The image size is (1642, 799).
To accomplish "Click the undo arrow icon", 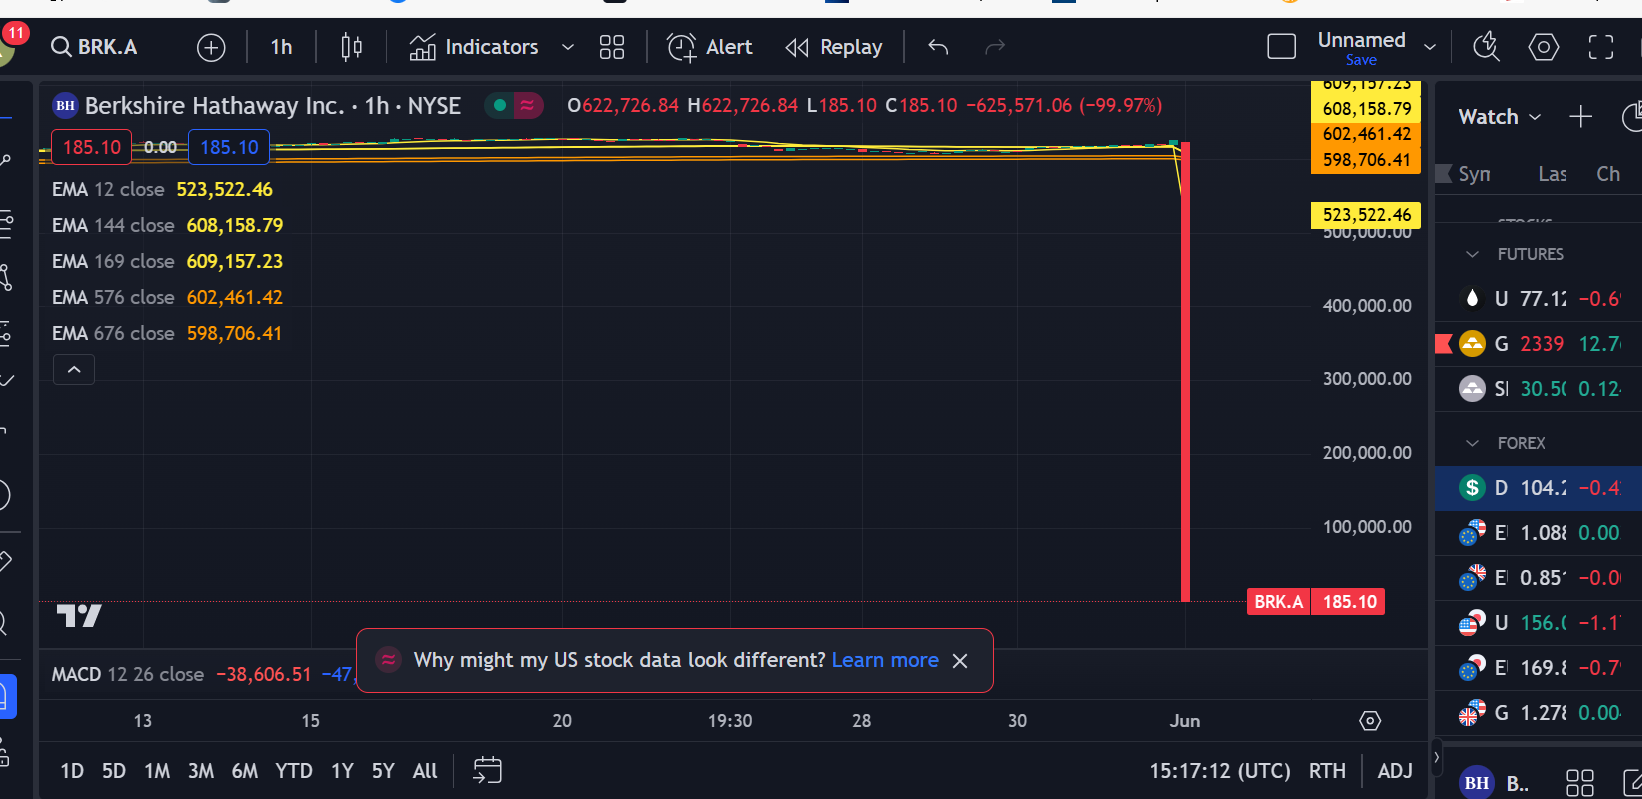I will (938, 47).
